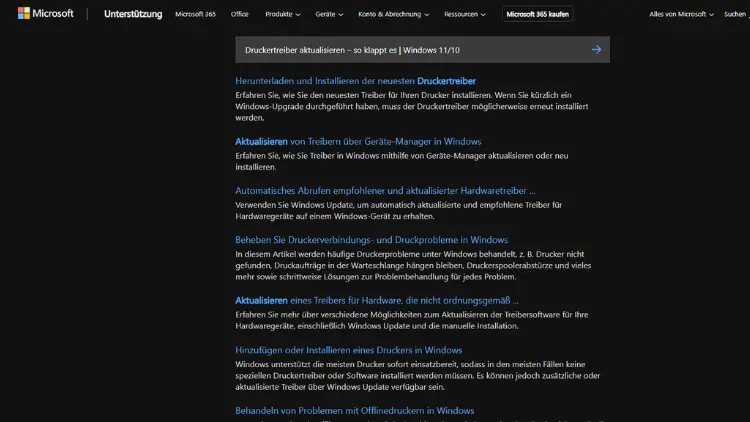Viewport: 750px width, 422px height.
Task: Click description text starting 'Erfahren Sie mehr über verschiedene Möglichkeiten'
Action: pos(412,321)
